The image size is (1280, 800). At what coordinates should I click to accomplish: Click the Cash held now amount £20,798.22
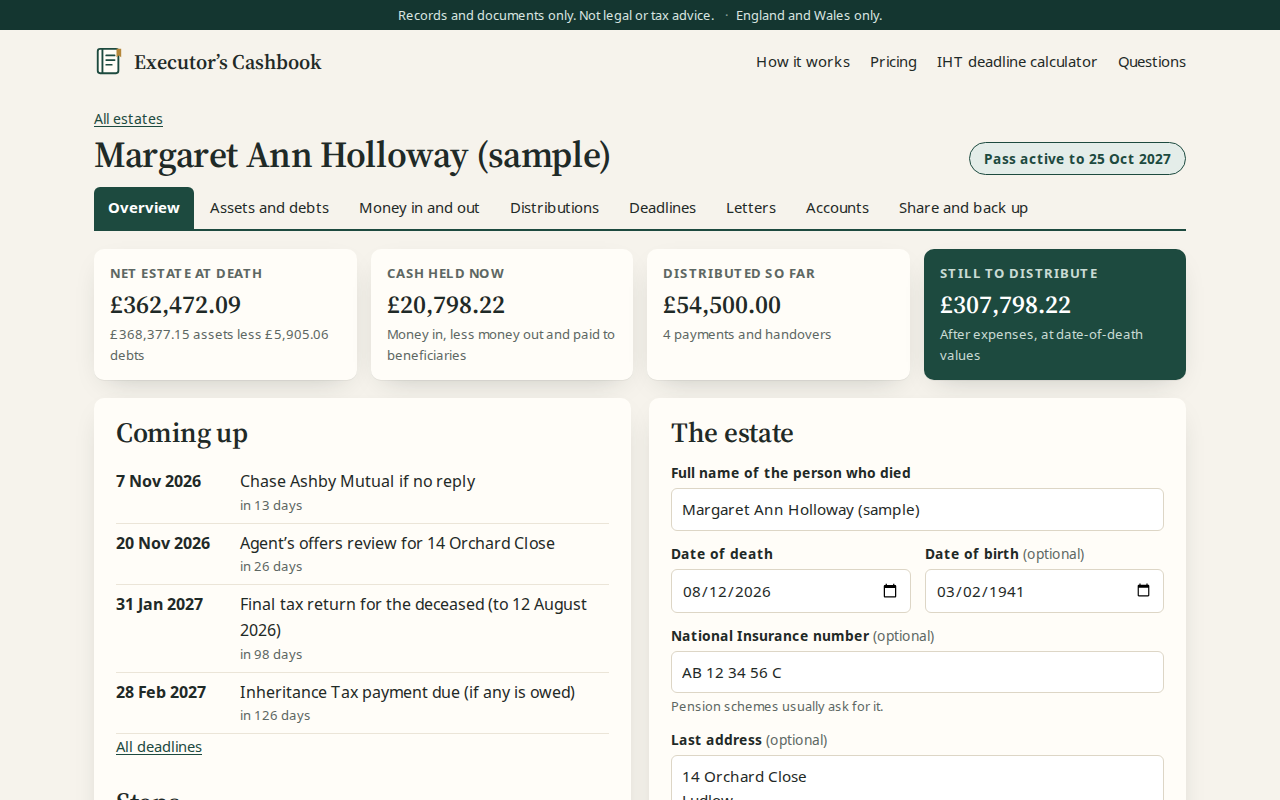pos(446,305)
